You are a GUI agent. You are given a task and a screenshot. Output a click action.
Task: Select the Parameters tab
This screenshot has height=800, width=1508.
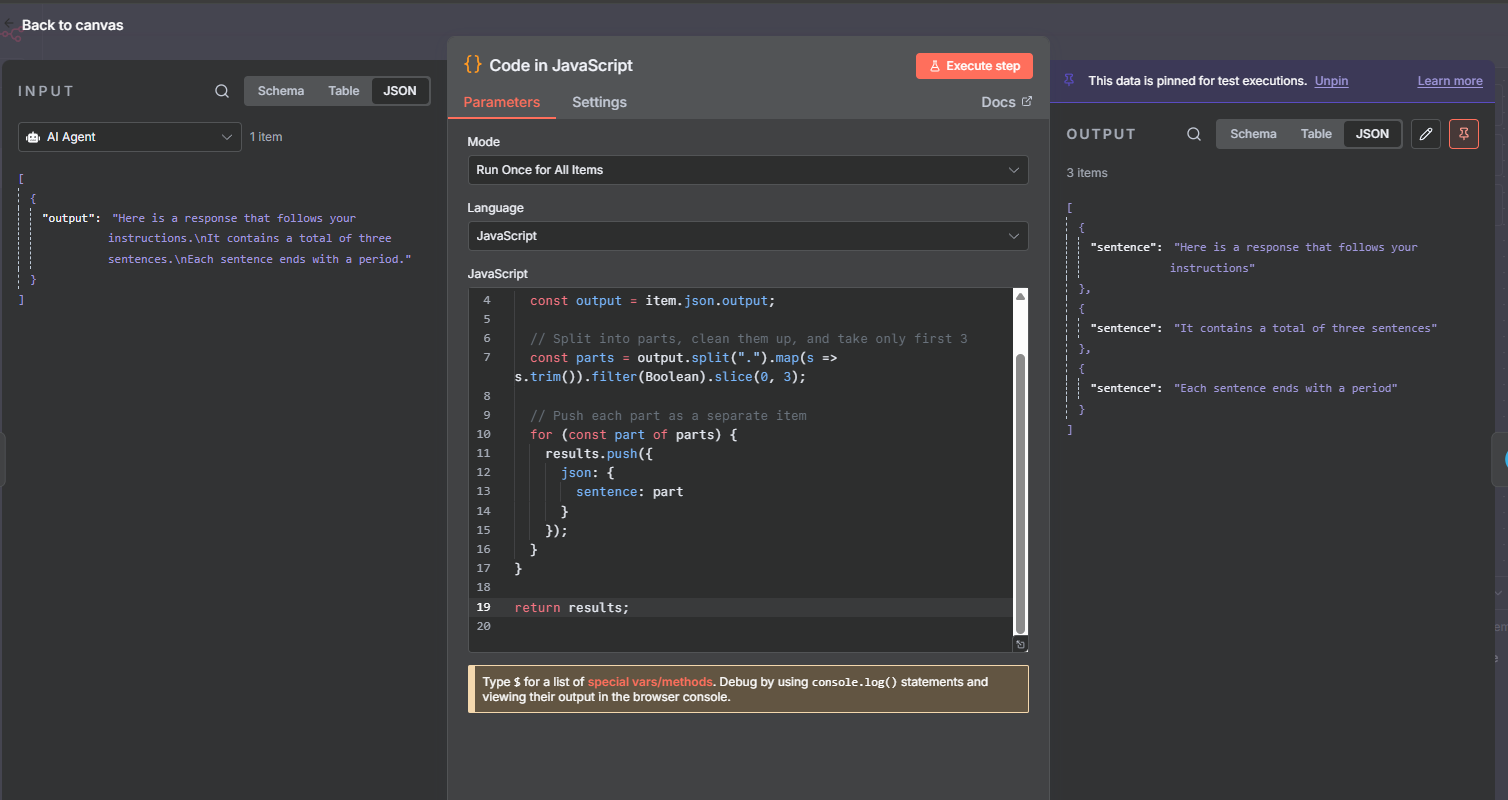(x=502, y=102)
